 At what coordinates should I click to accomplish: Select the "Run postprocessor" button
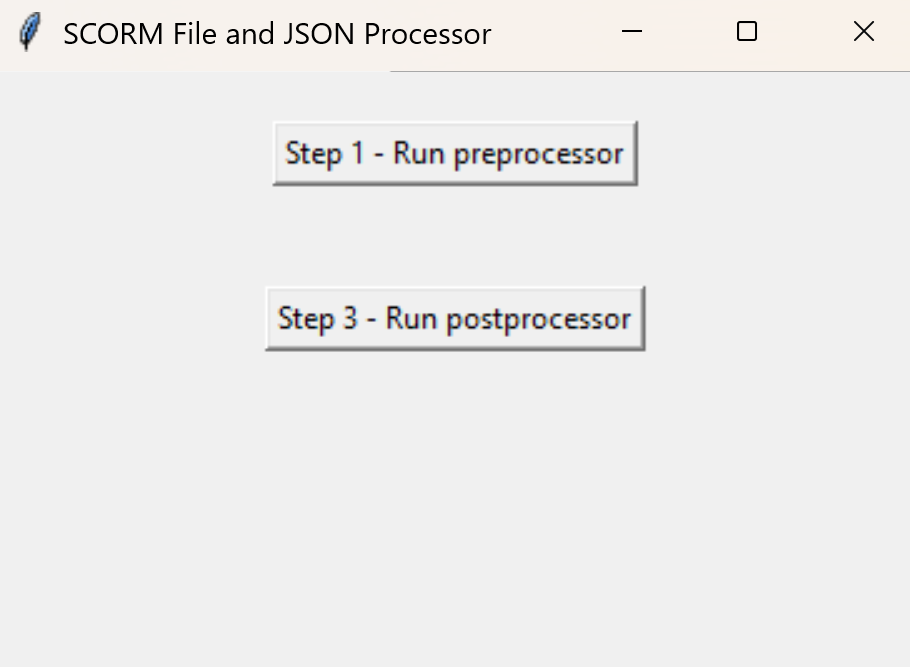455,318
